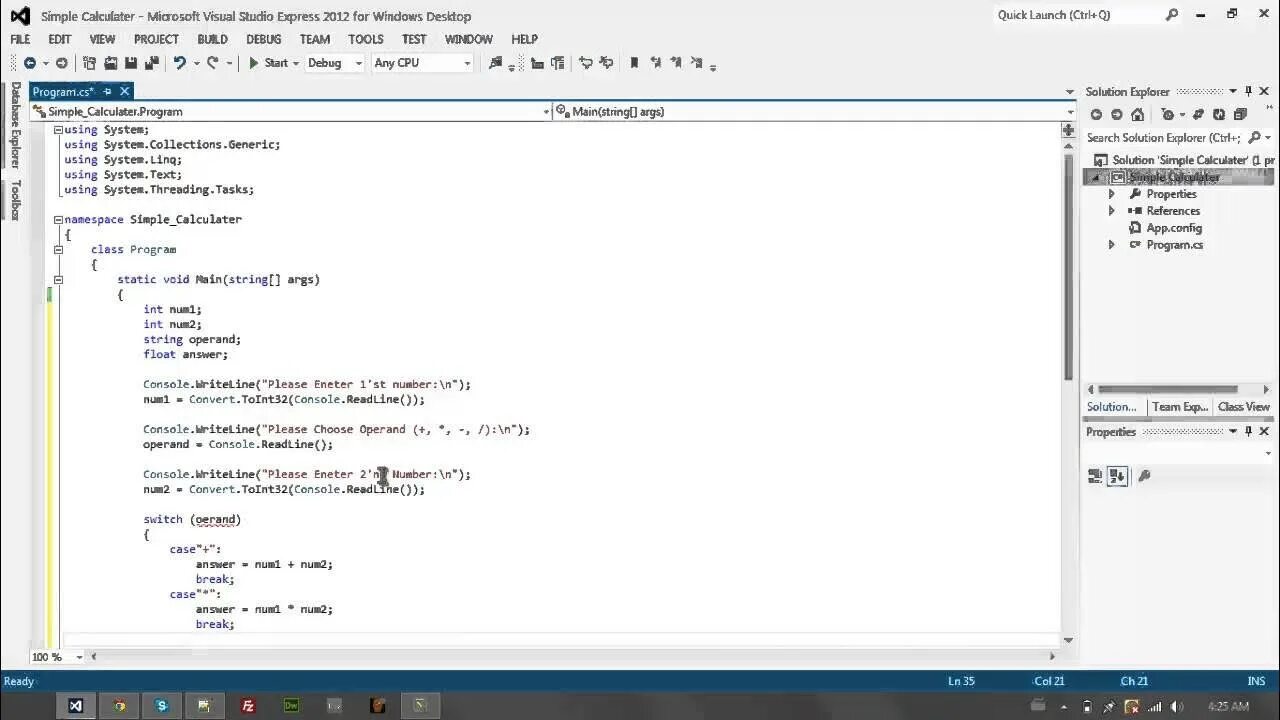Click the Save file icon on toolbar
Viewport: 1280px width, 720px height.
click(131, 63)
